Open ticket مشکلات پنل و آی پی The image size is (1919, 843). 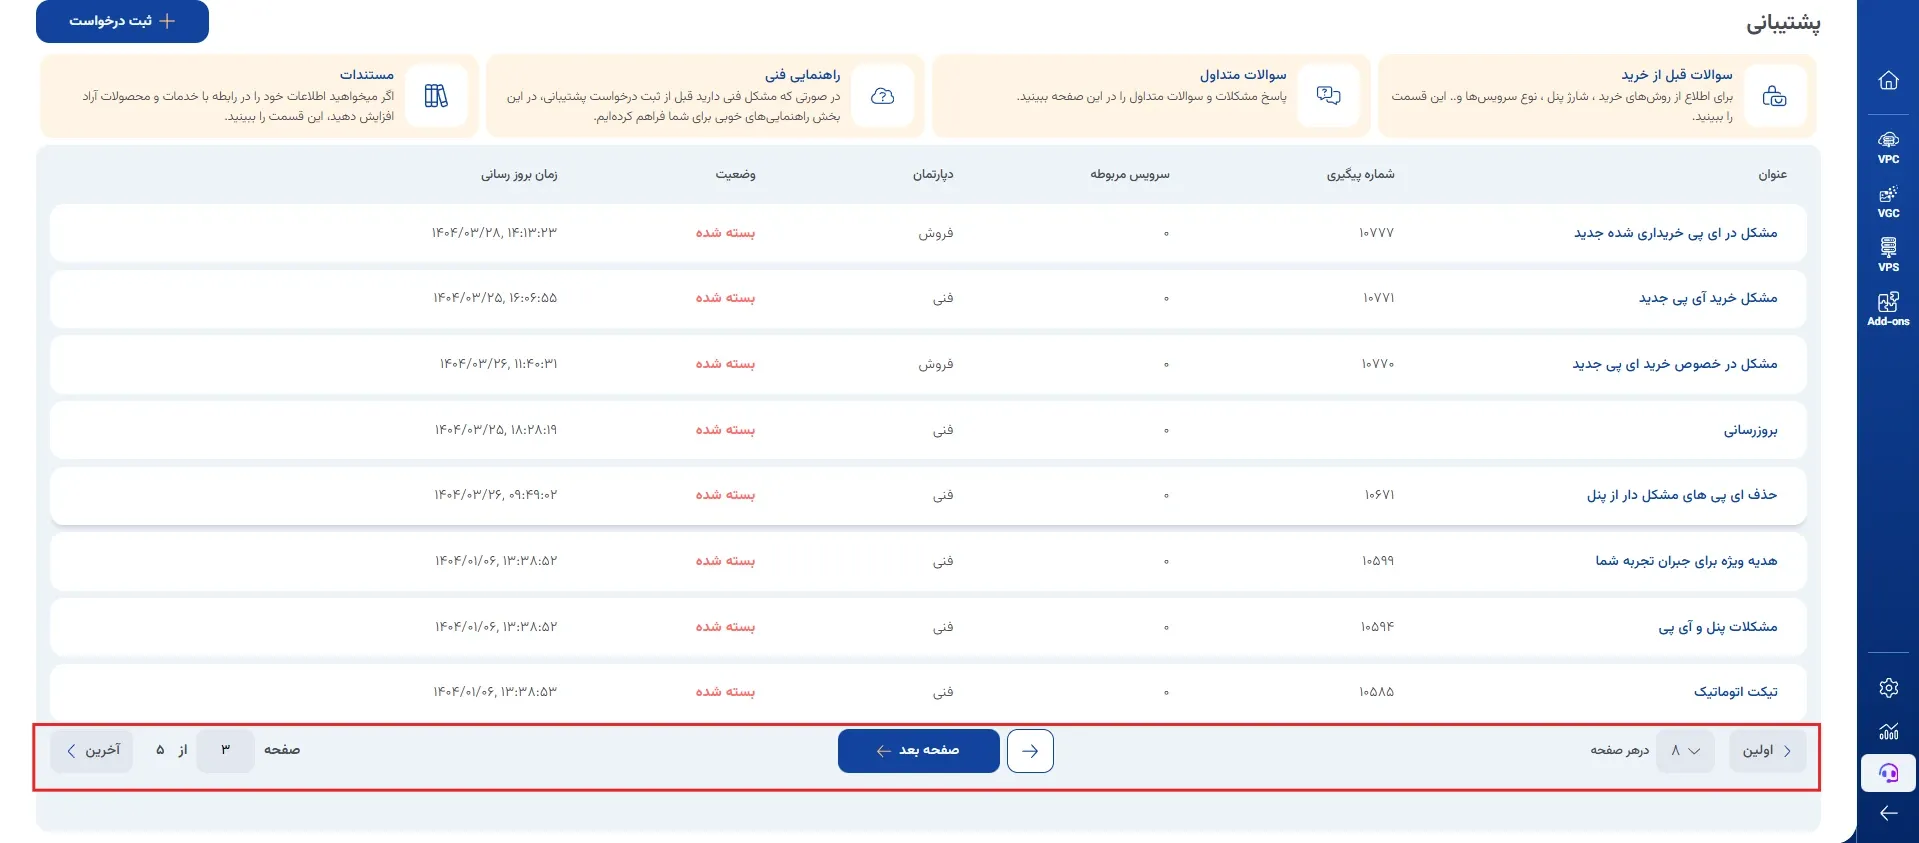pos(1718,627)
